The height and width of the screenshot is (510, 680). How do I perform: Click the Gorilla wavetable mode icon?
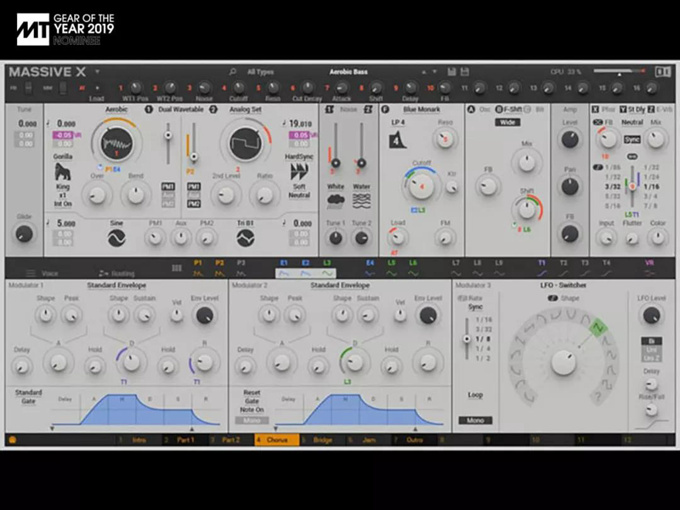pos(62,172)
